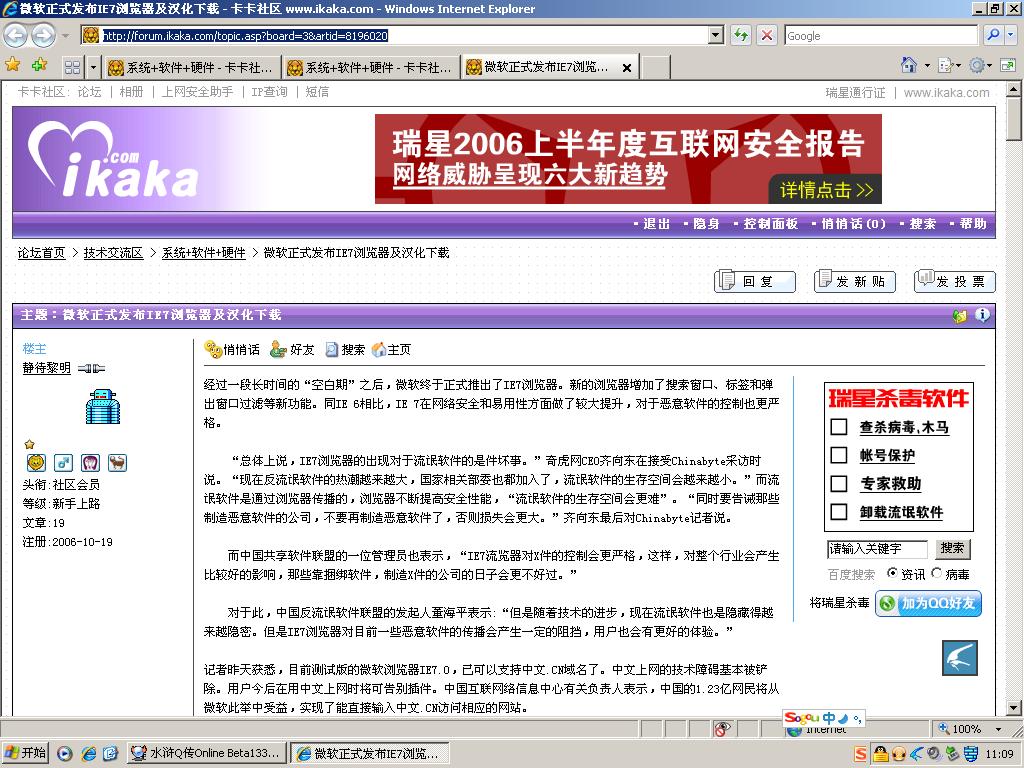Open the 论坛首页 breadcrumb link

41,253
